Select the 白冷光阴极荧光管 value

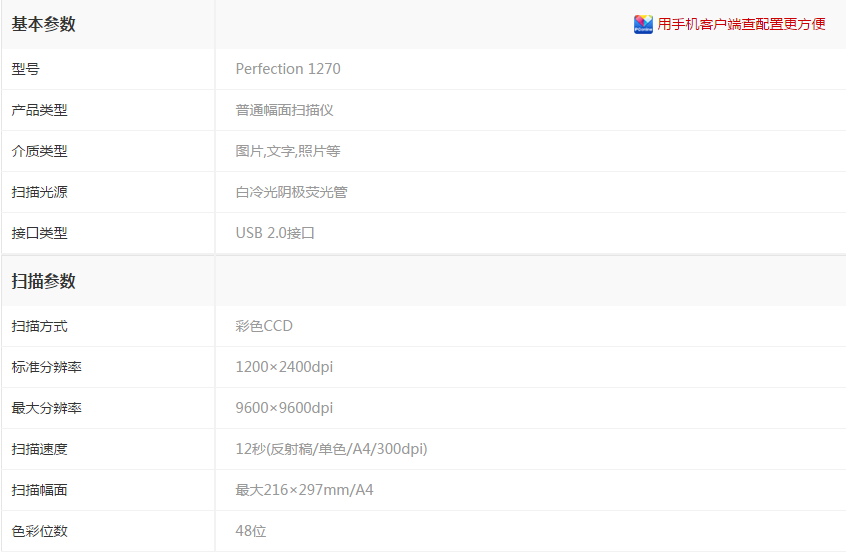[x=291, y=192]
